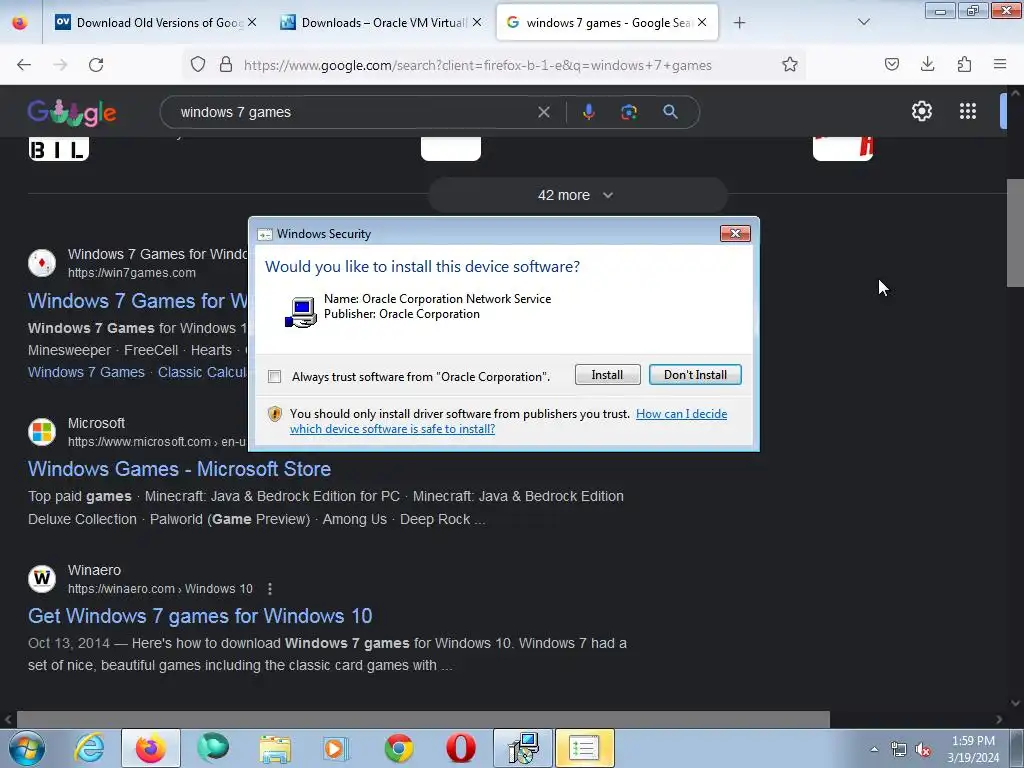Click the network tray icon
Viewport: 1024px width, 768px height.
pyautogui.click(x=899, y=750)
